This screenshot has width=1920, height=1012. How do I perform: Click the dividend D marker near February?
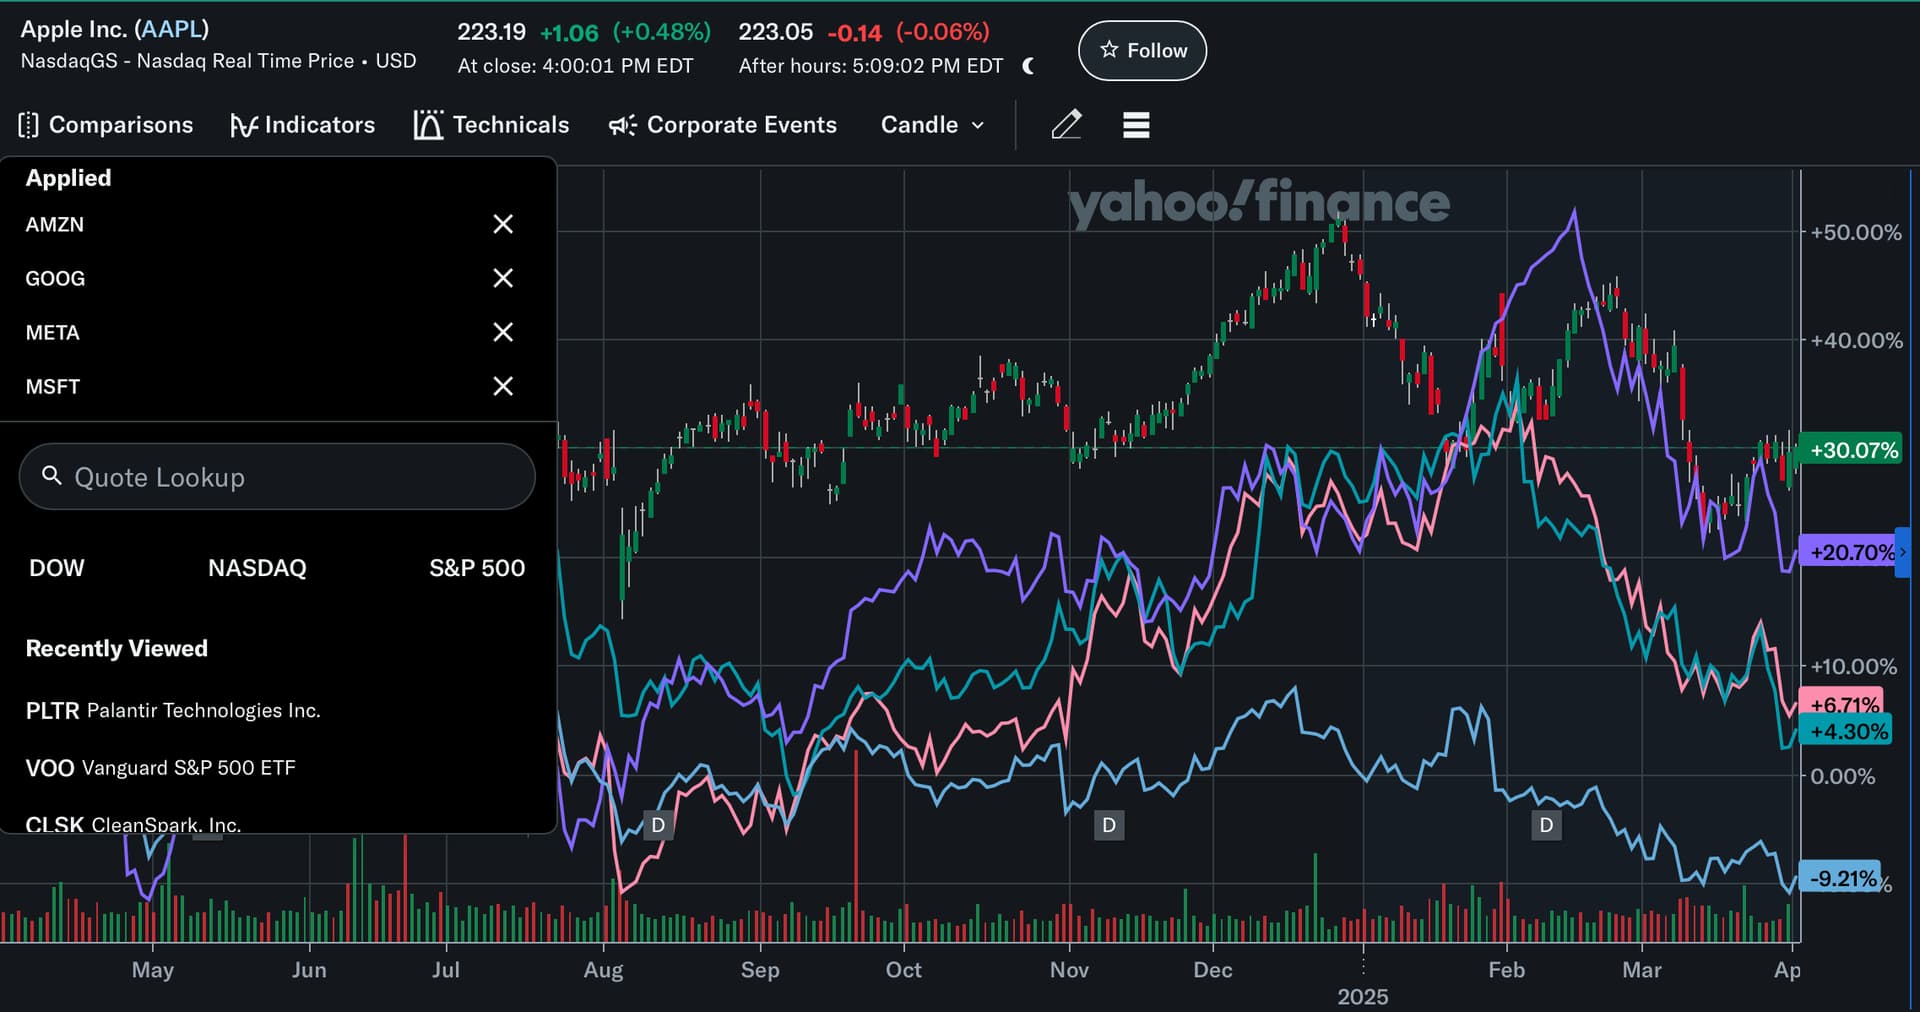coord(1547,825)
